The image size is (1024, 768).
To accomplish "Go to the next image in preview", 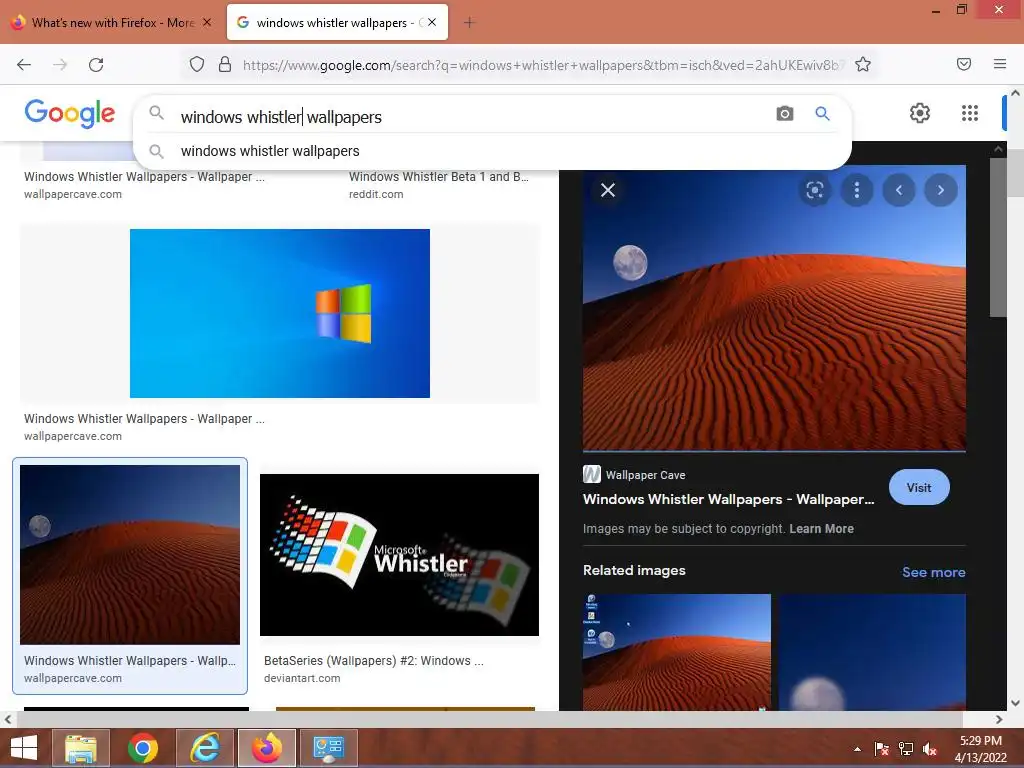I will pyautogui.click(x=940, y=190).
